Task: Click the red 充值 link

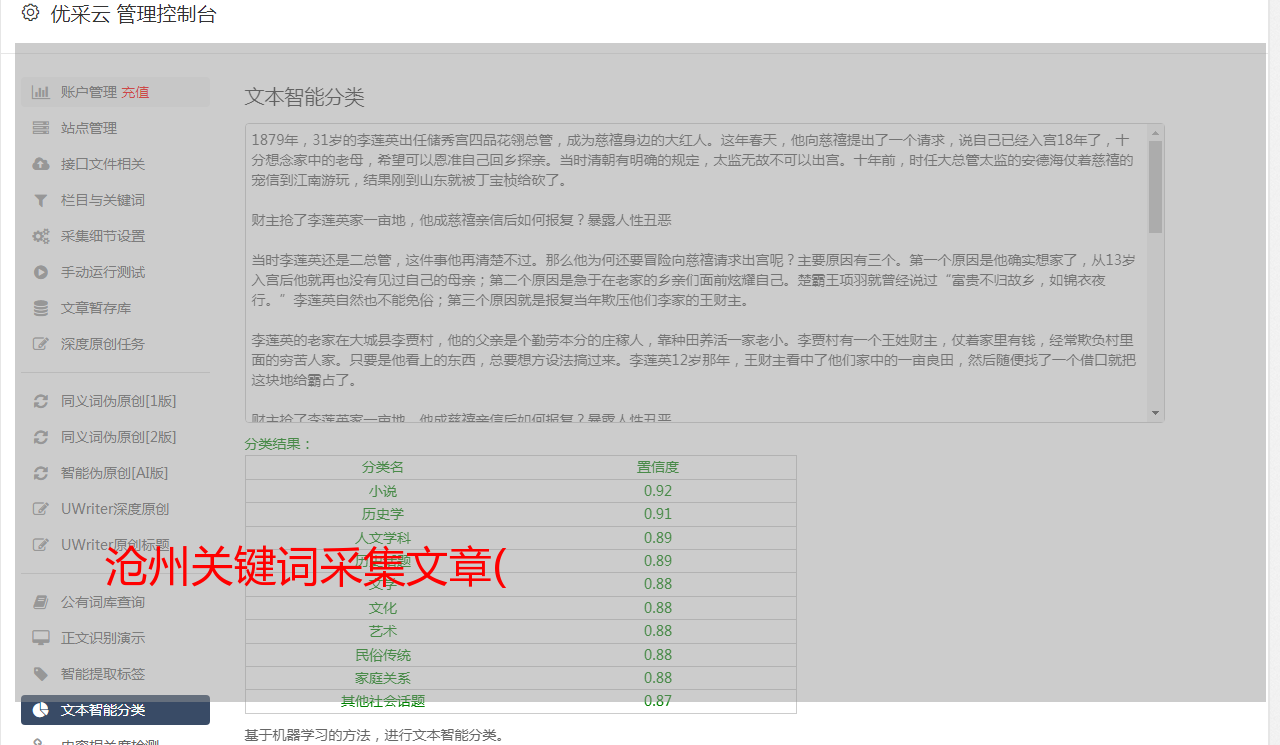Action: pos(135,92)
